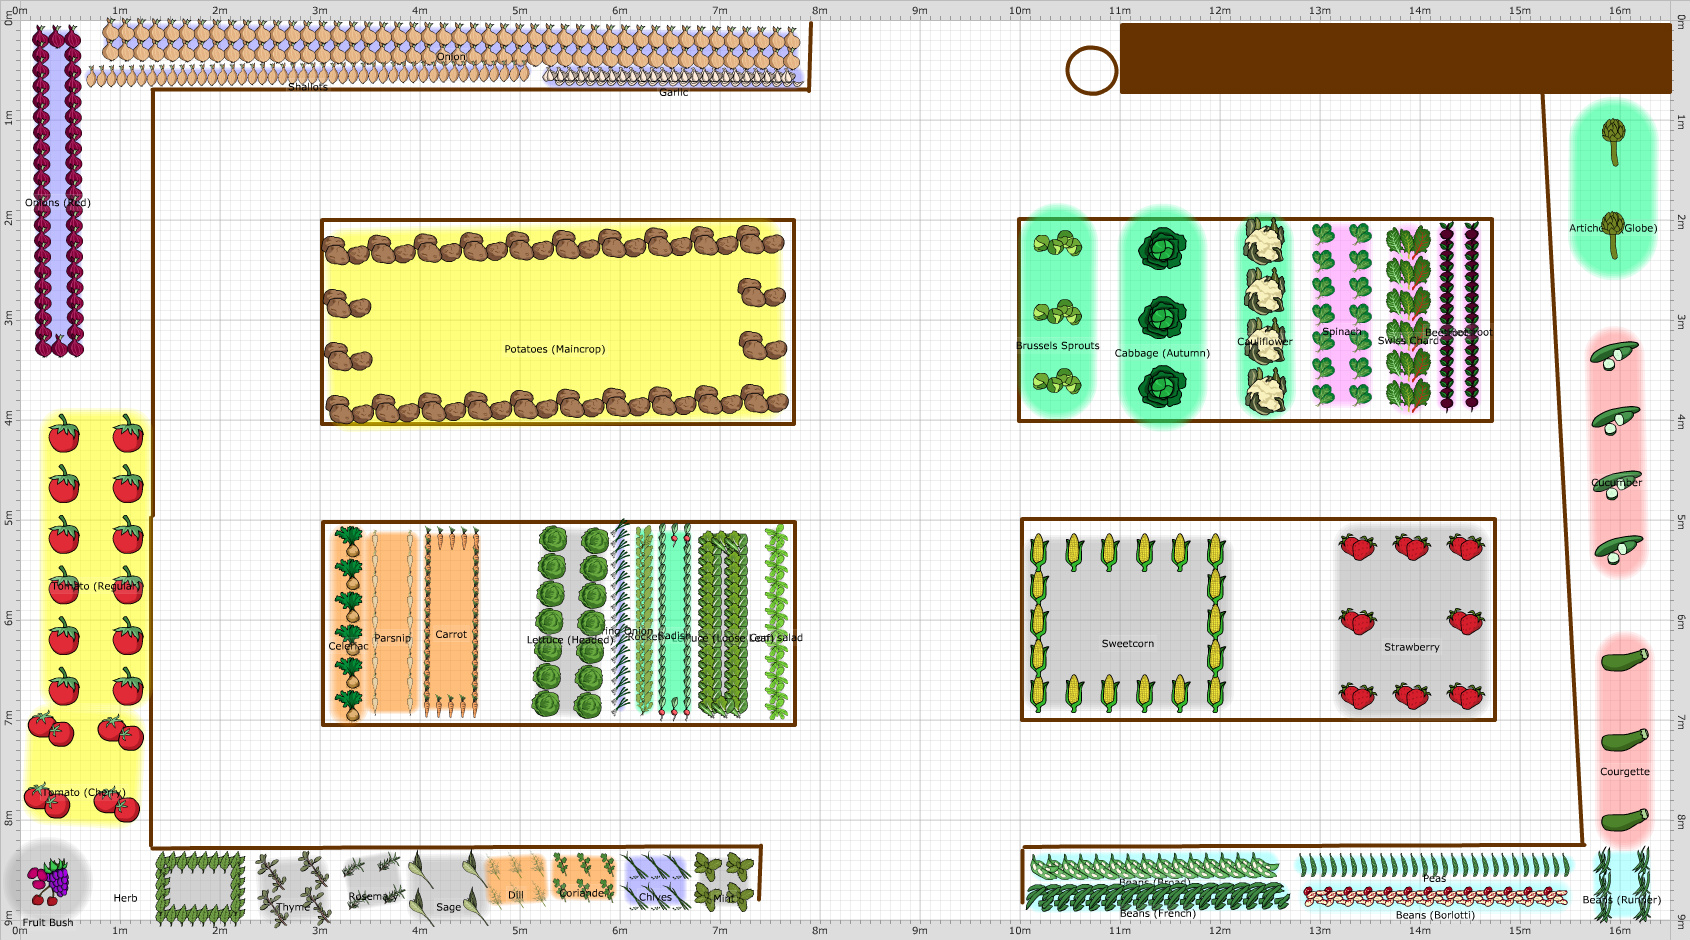
Task: Select the Lettuce (Headed) label
Action: (x=570, y=640)
